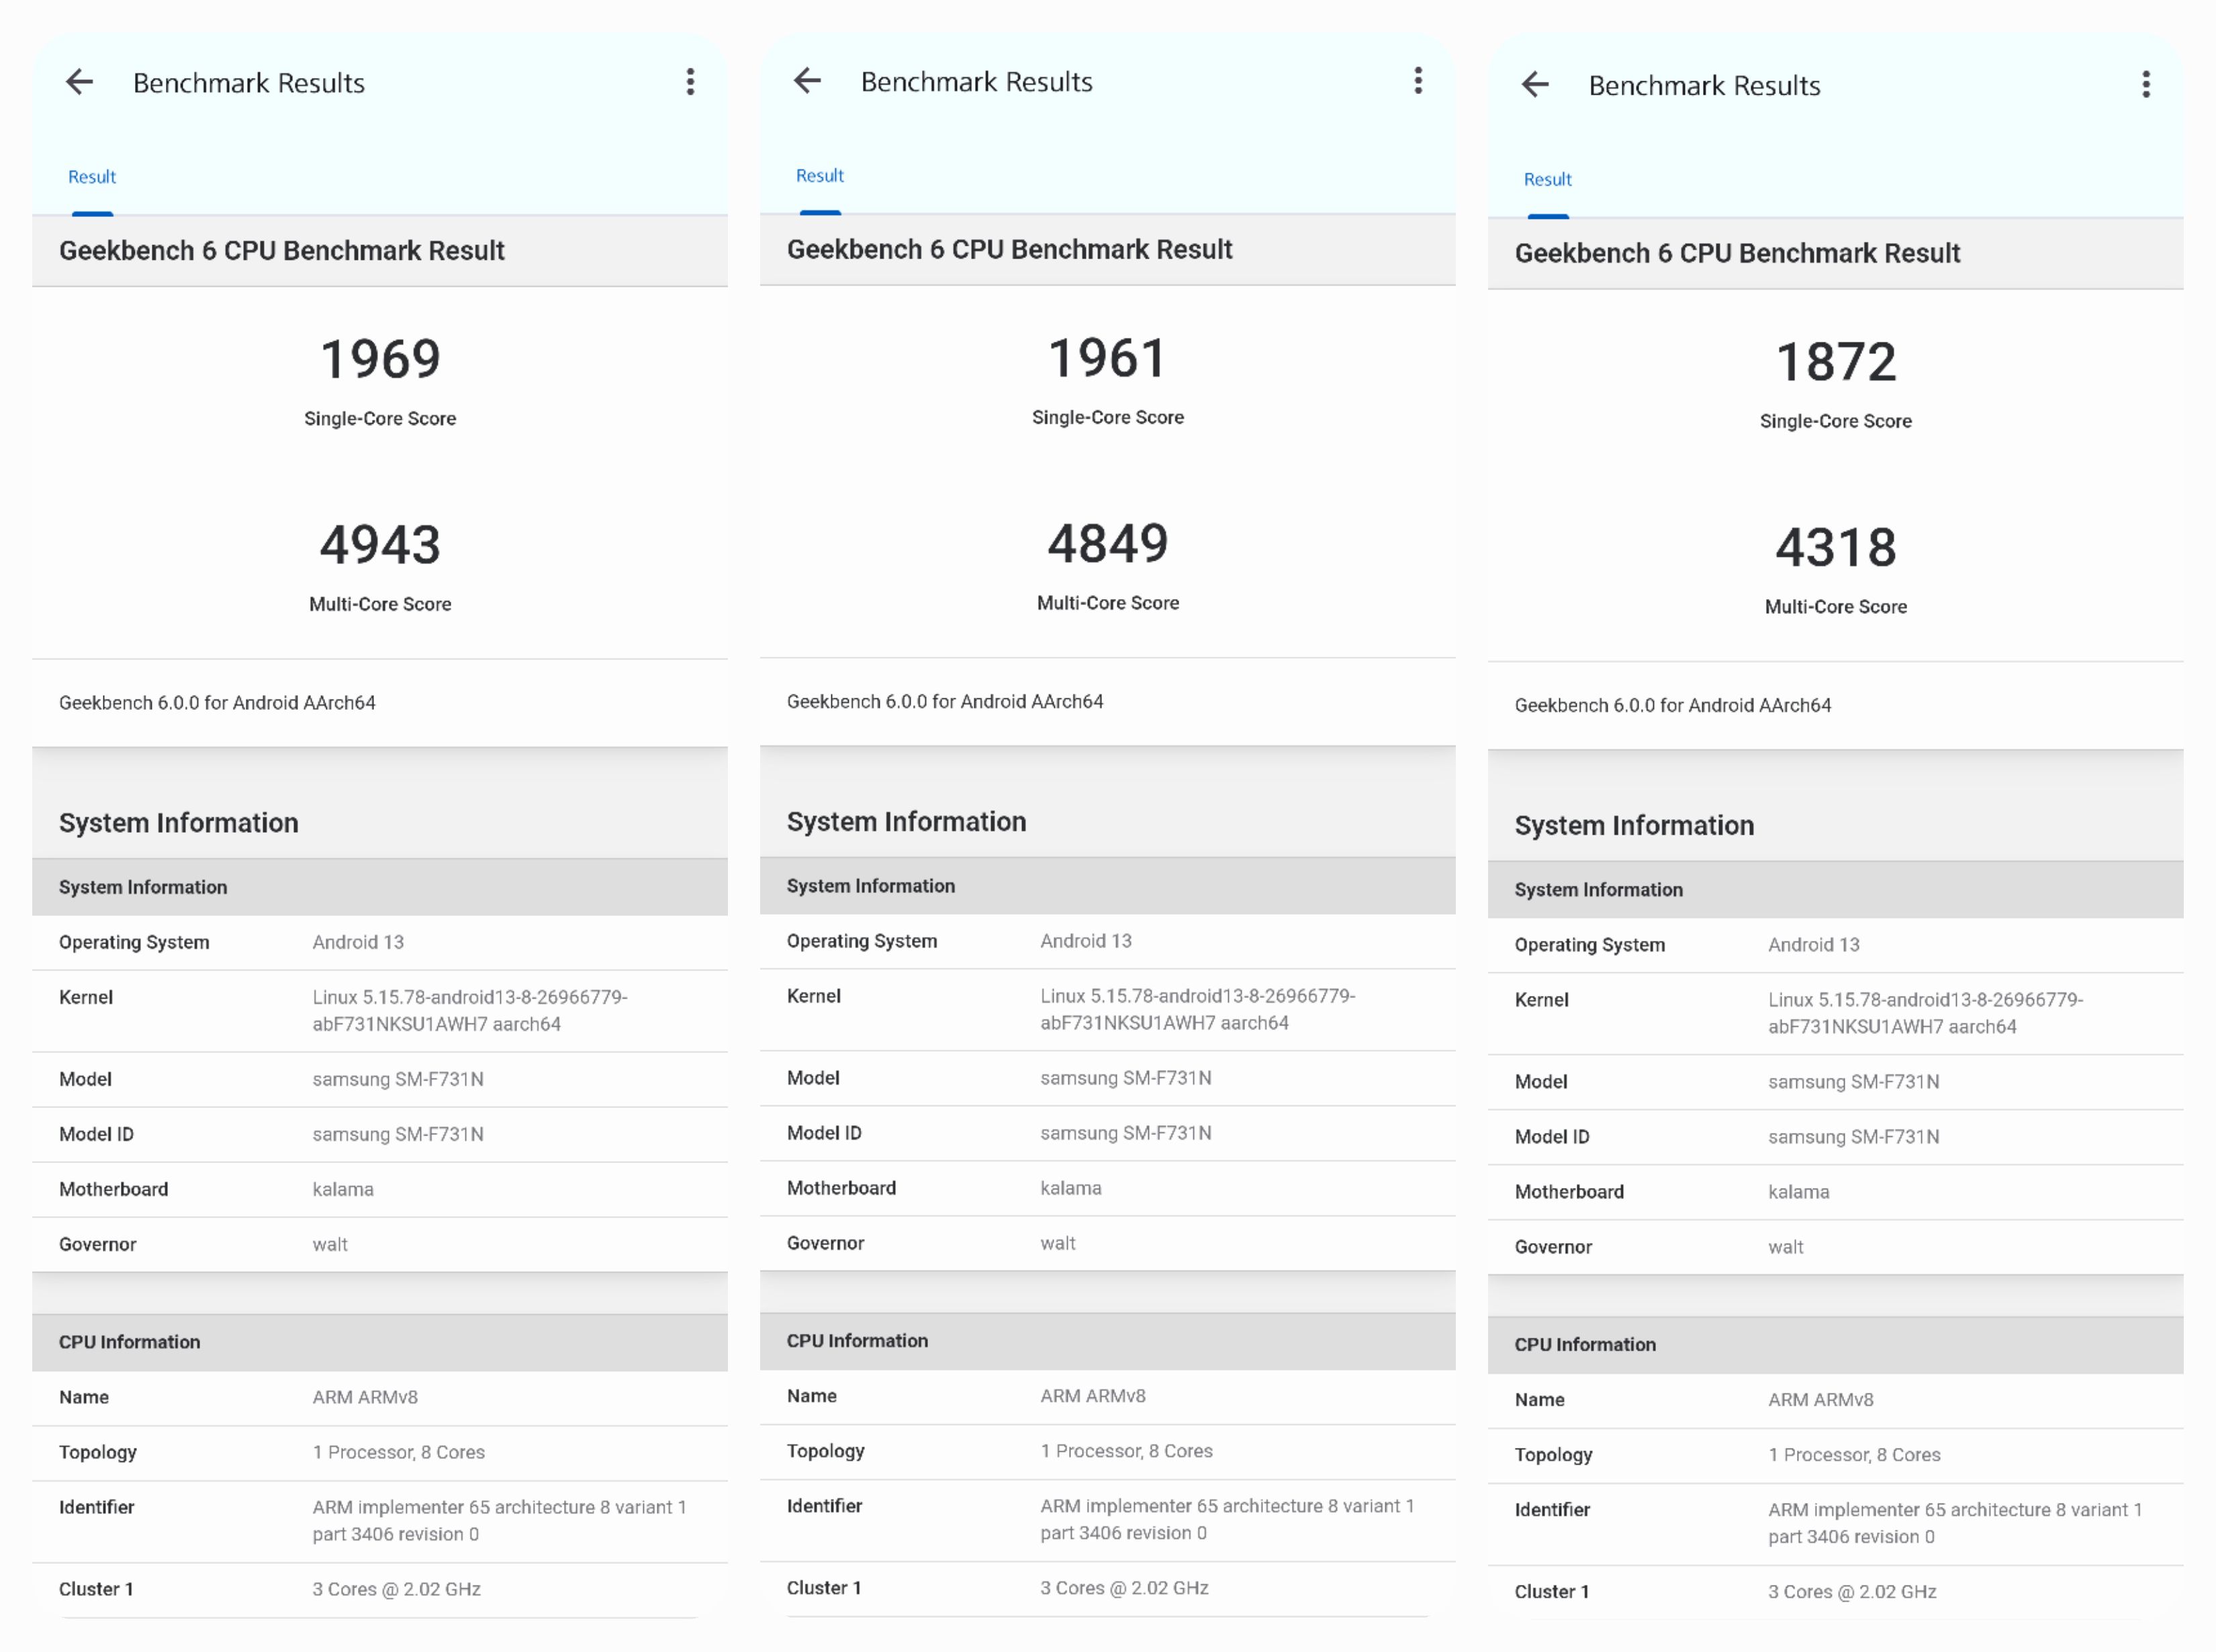This screenshot has height=1652, width=2216.
Task: Select Result tab in the 1872 score panel
Action: [x=1548, y=180]
